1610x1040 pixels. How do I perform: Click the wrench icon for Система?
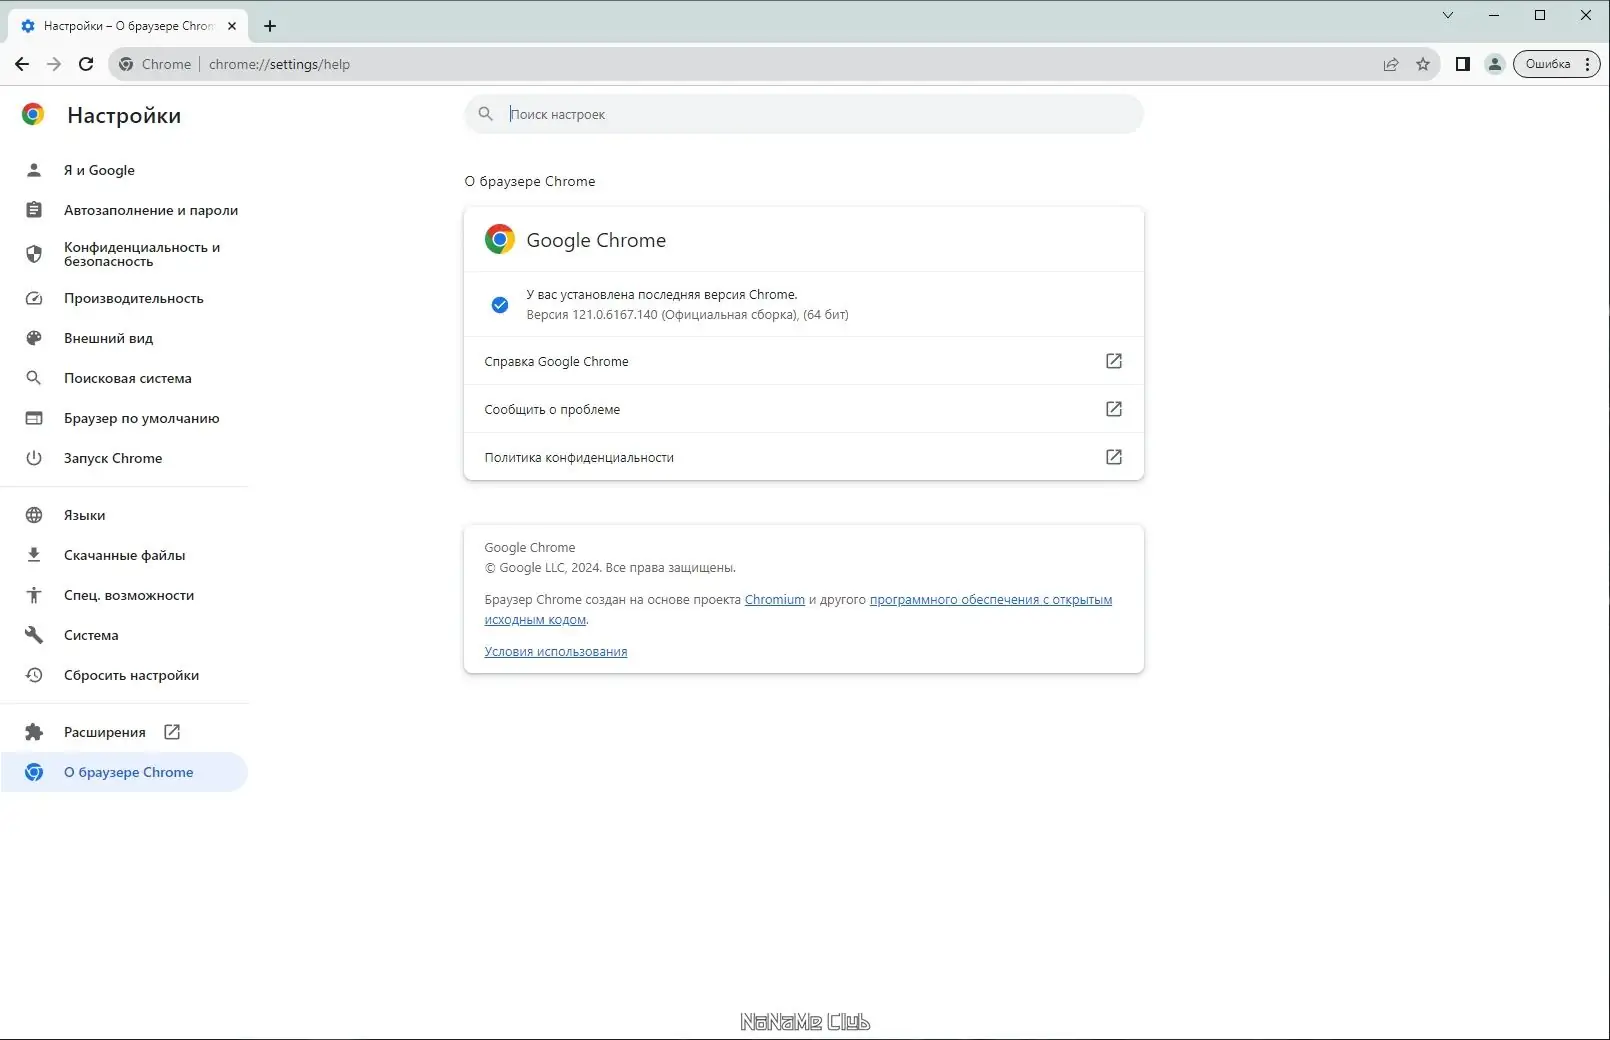[x=34, y=635]
